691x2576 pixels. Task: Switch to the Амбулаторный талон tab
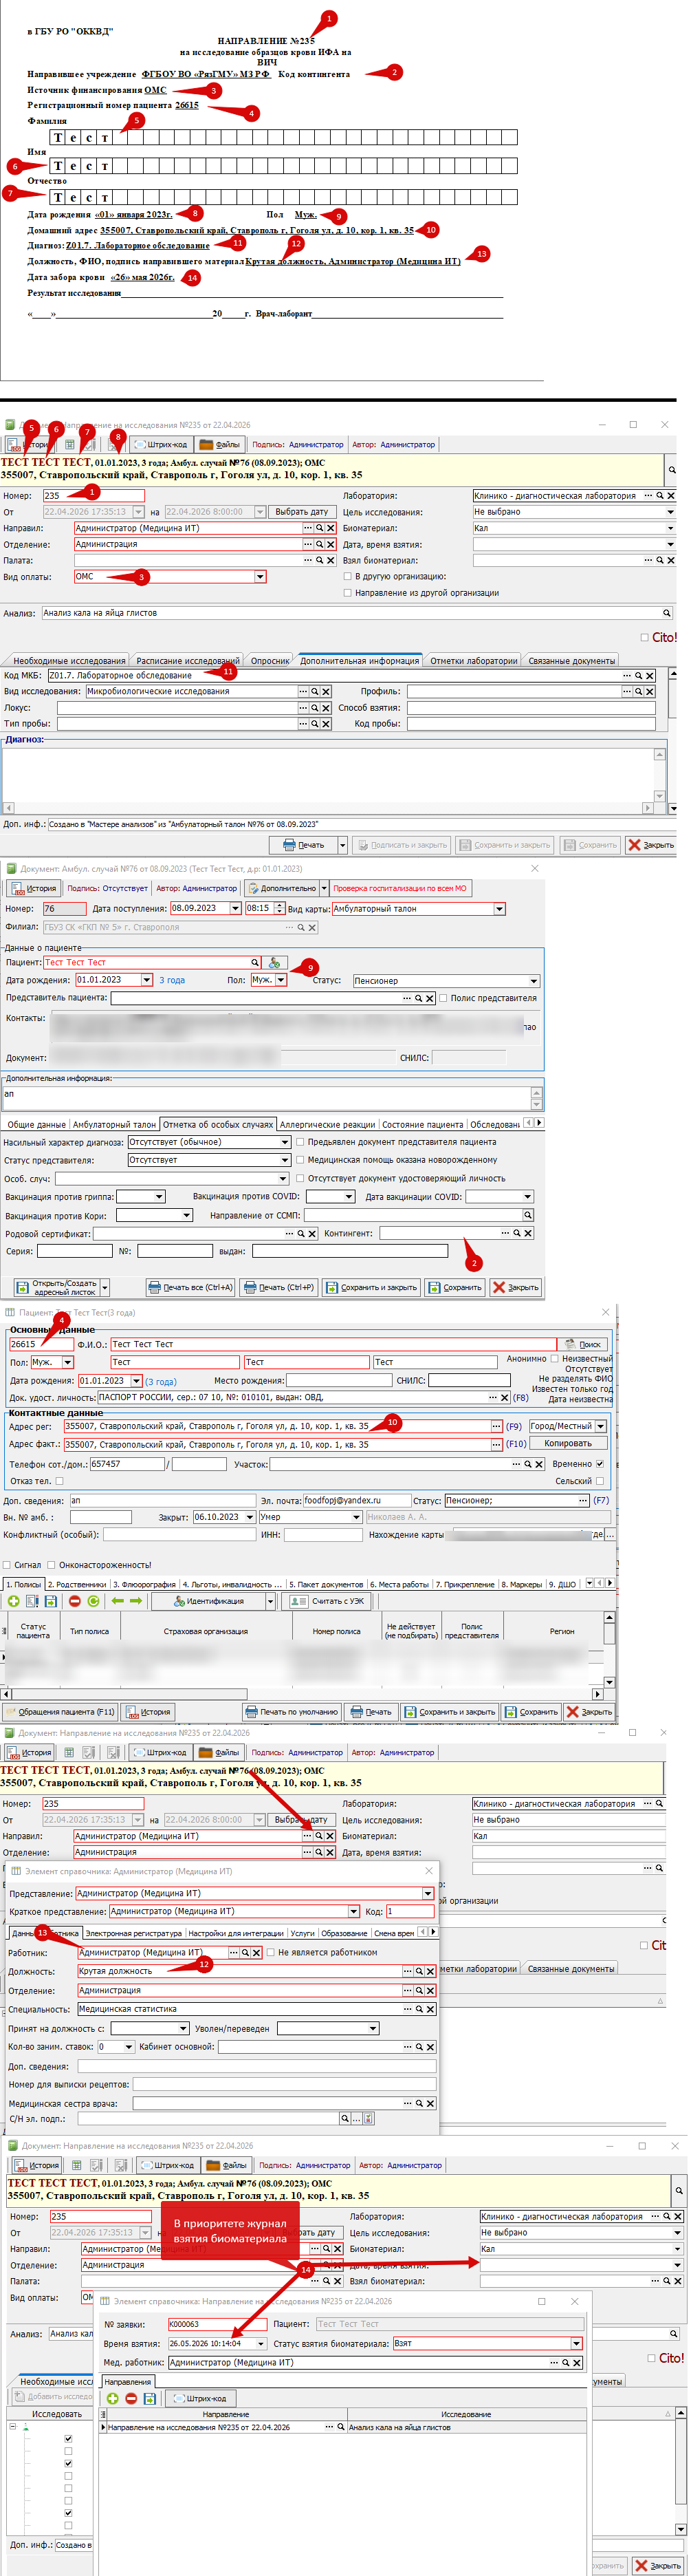pyautogui.click(x=114, y=1124)
